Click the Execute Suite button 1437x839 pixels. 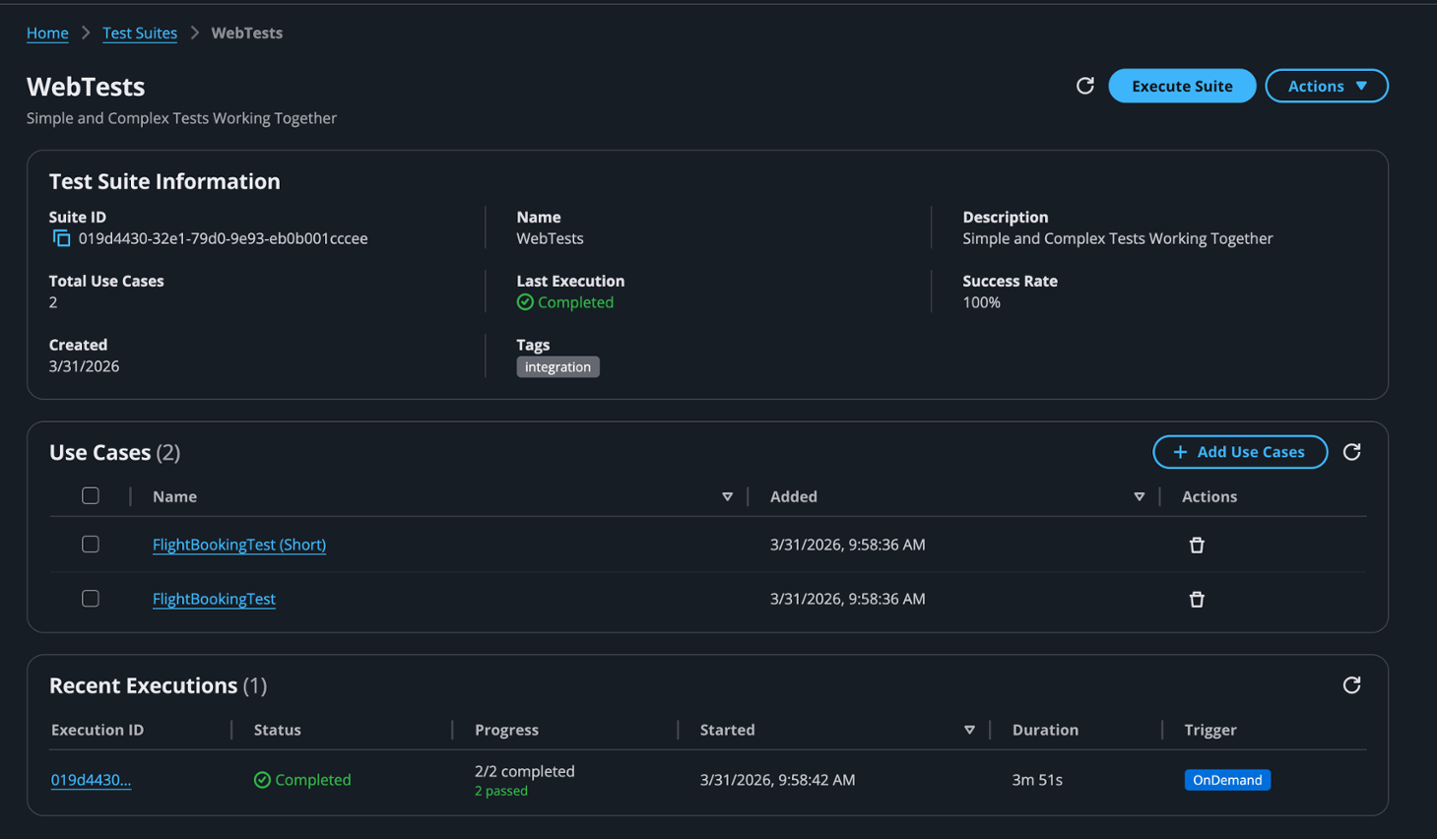tap(1182, 86)
